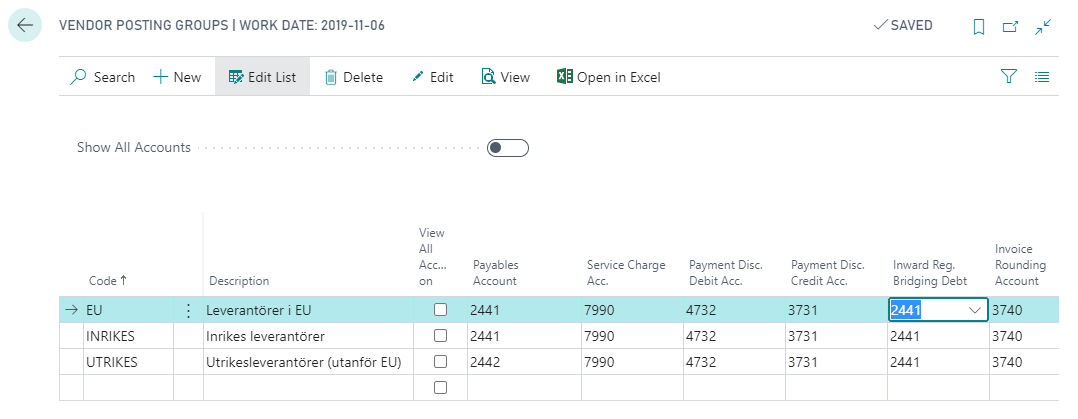
Task: Toggle the Show All Accounts switch
Action: (507, 148)
